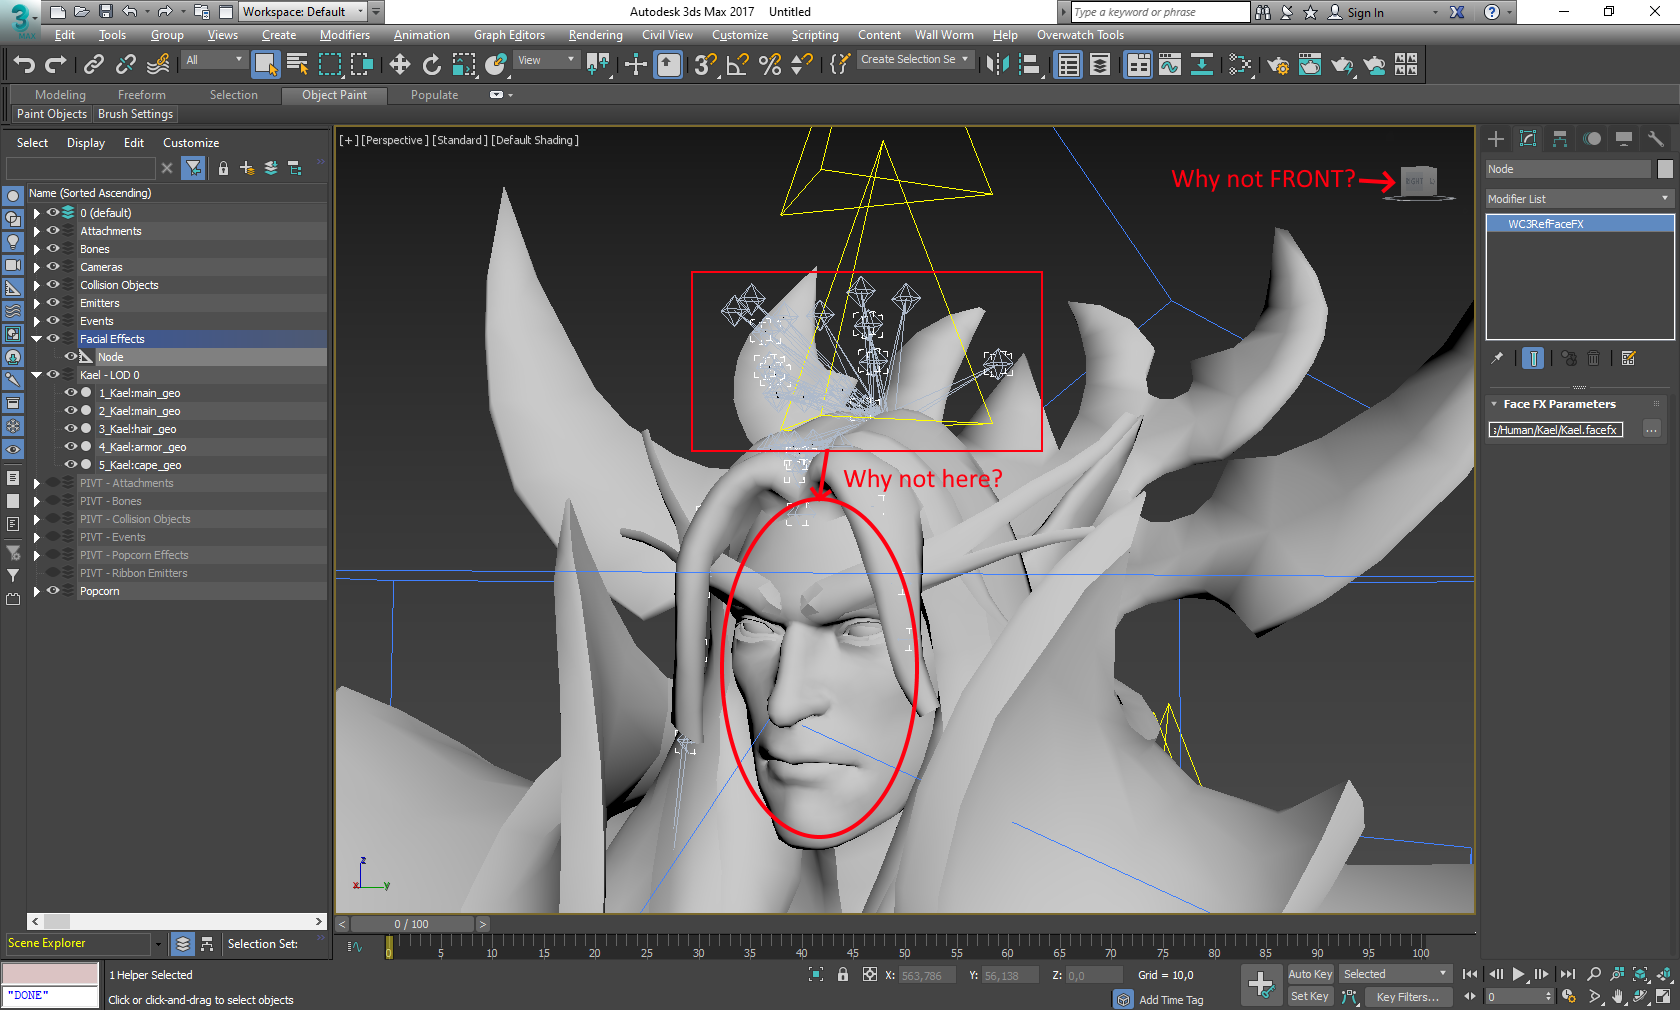Open the Graph Editors menu
This screenshot has width=1680, height=1010.
click(x=509, y=35)
